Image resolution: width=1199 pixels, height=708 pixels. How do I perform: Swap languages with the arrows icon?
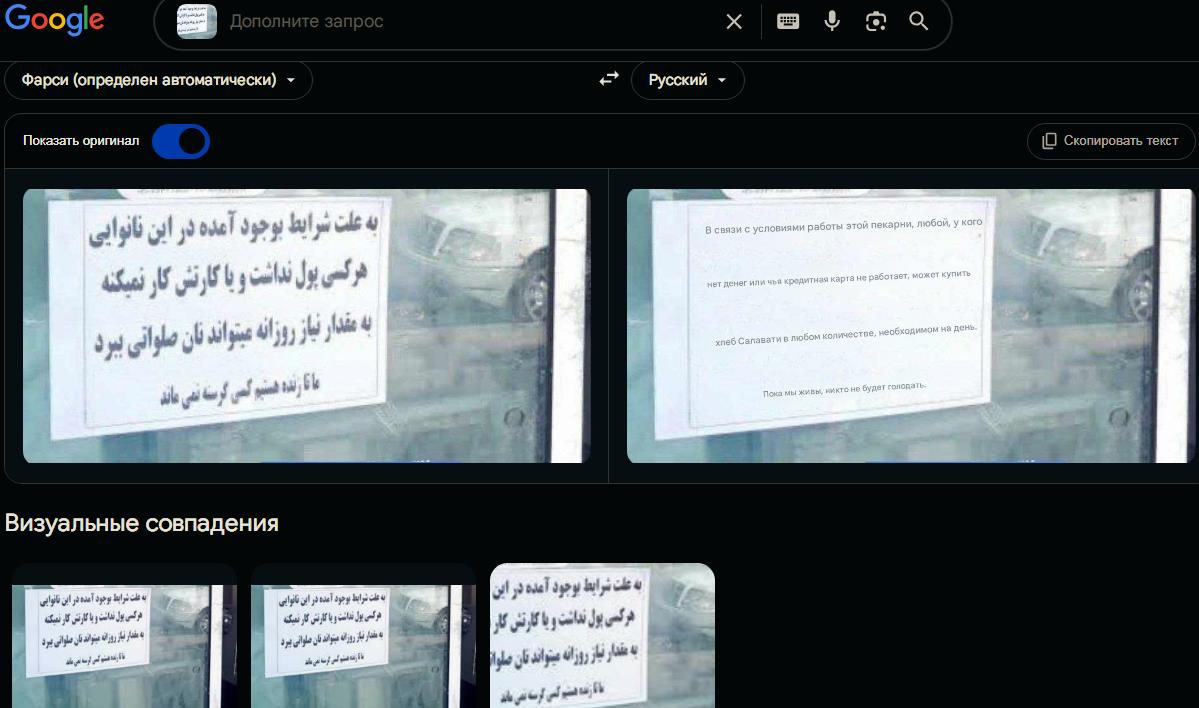click(609, 79)
